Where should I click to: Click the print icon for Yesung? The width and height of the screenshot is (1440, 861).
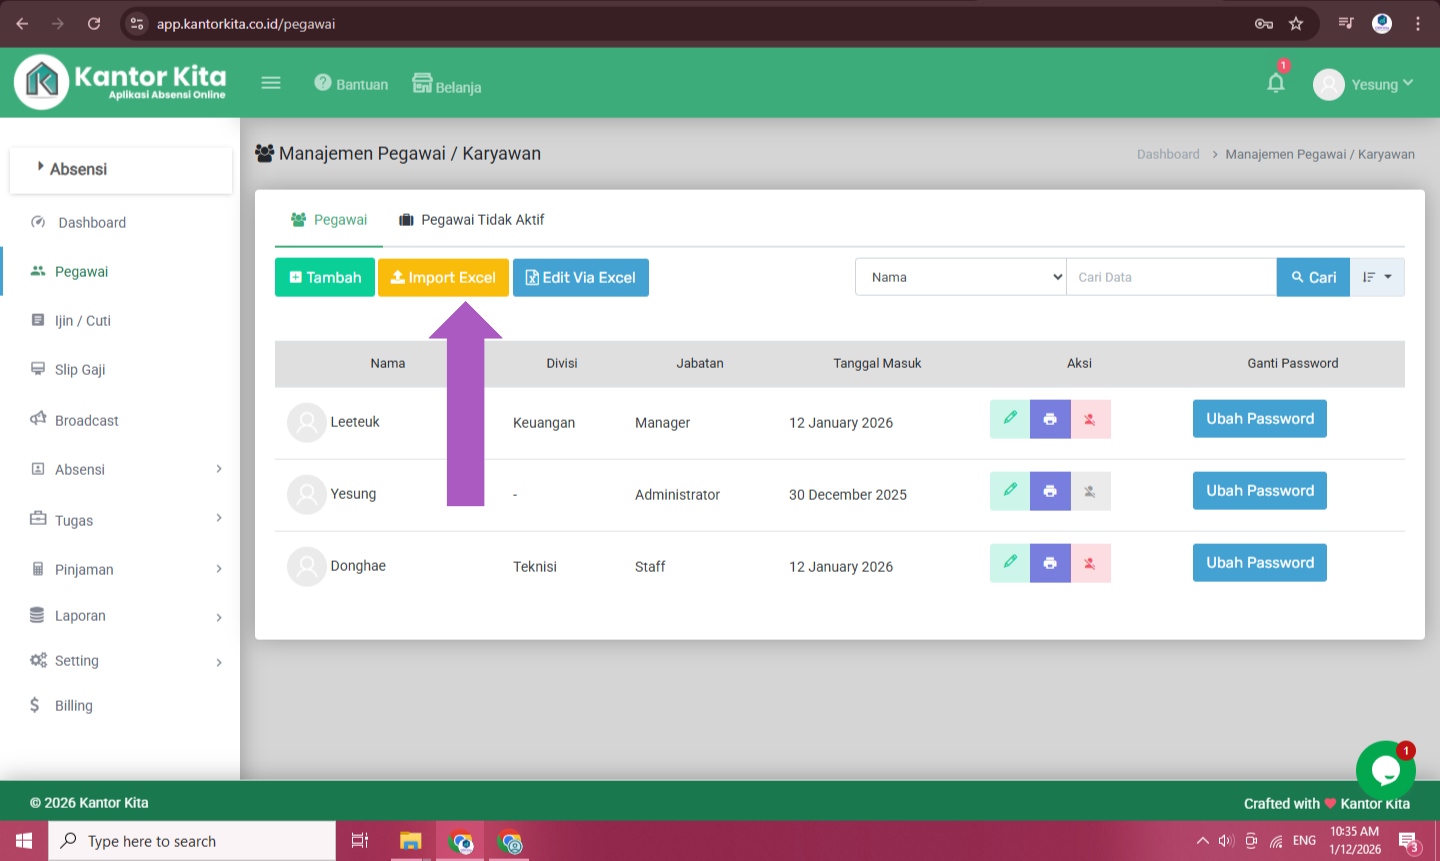click(1050, 491)
